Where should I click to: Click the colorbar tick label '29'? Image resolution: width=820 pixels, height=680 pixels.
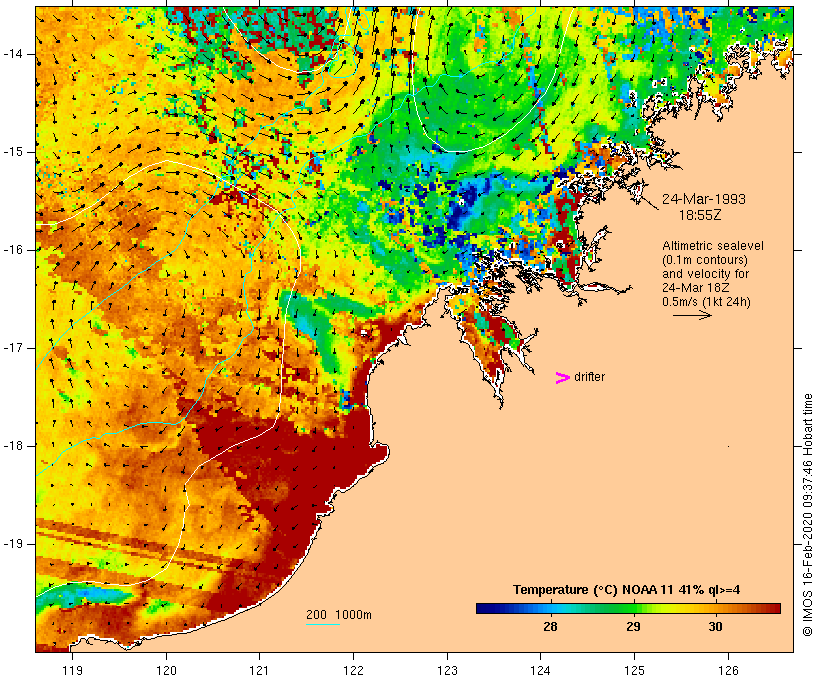[x=633, y=626]
